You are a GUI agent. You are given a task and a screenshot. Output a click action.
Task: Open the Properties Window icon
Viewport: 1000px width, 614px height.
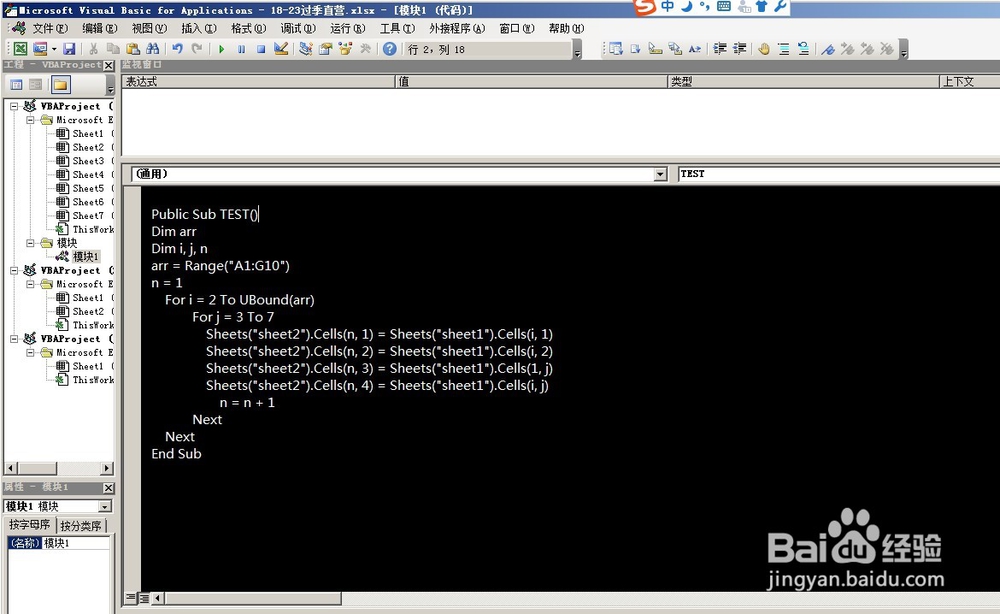(x=325, y=49)
